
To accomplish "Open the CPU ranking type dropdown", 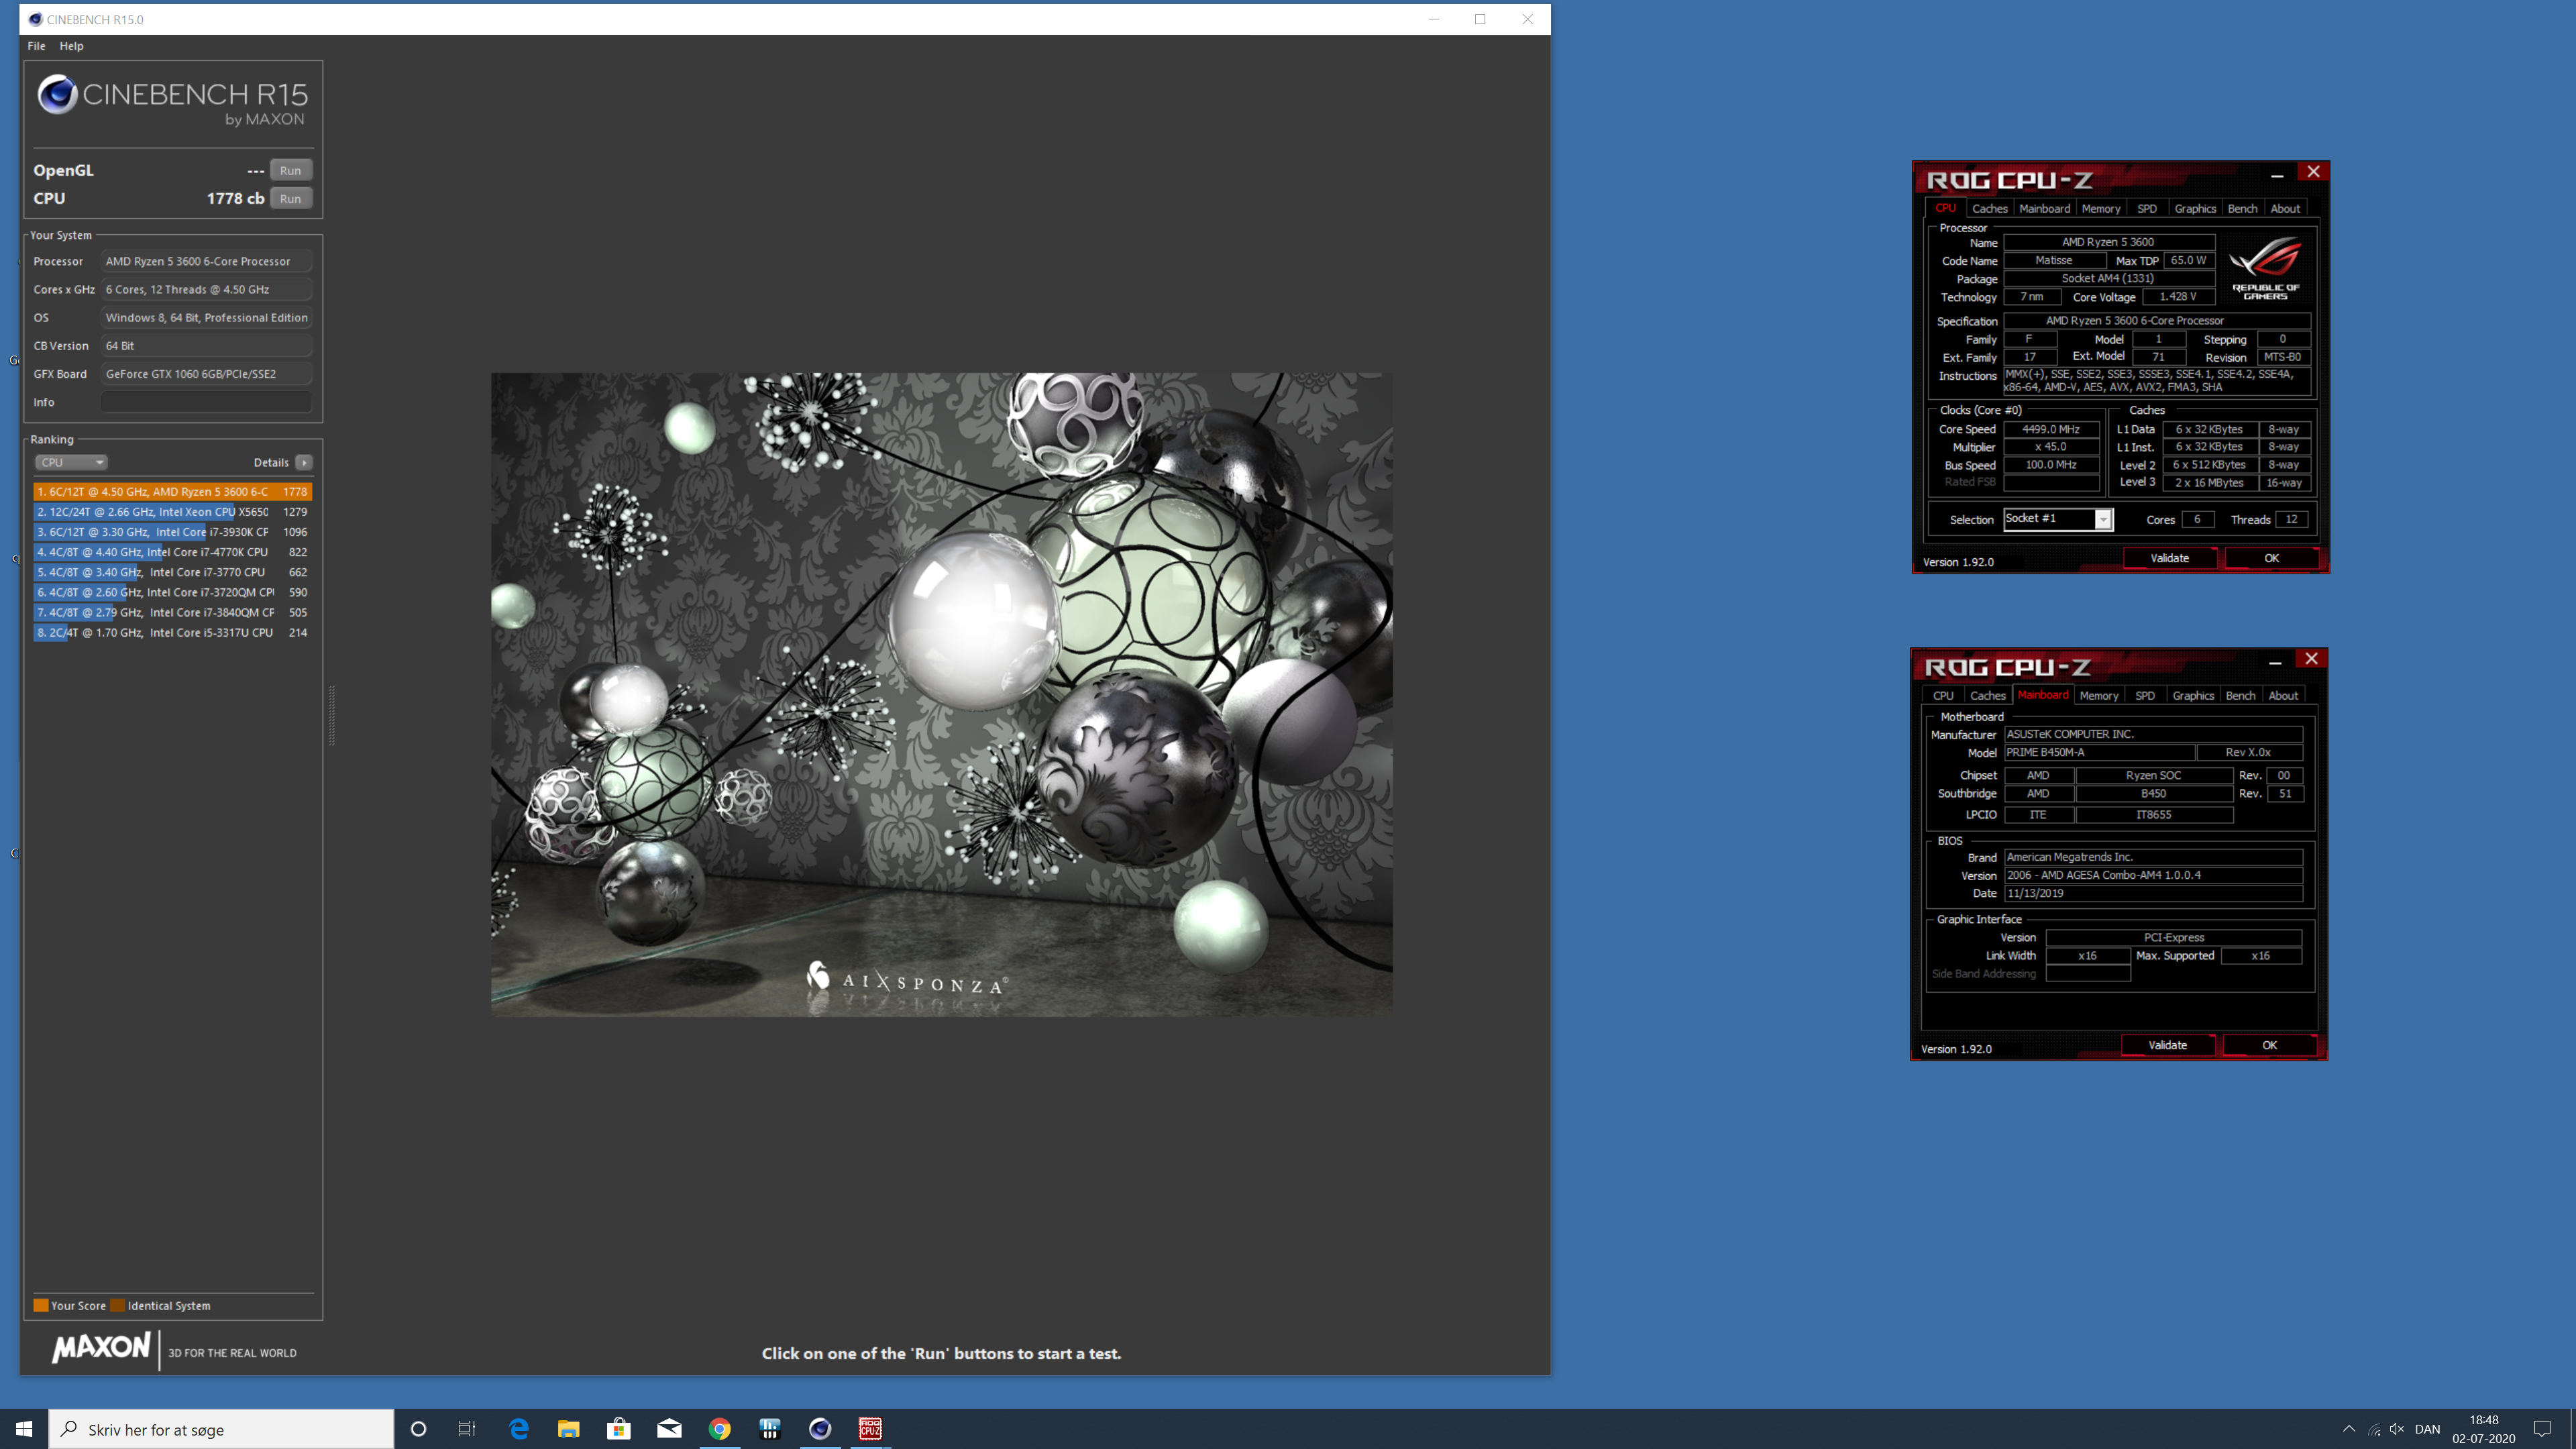I will [x=71, y=462].
